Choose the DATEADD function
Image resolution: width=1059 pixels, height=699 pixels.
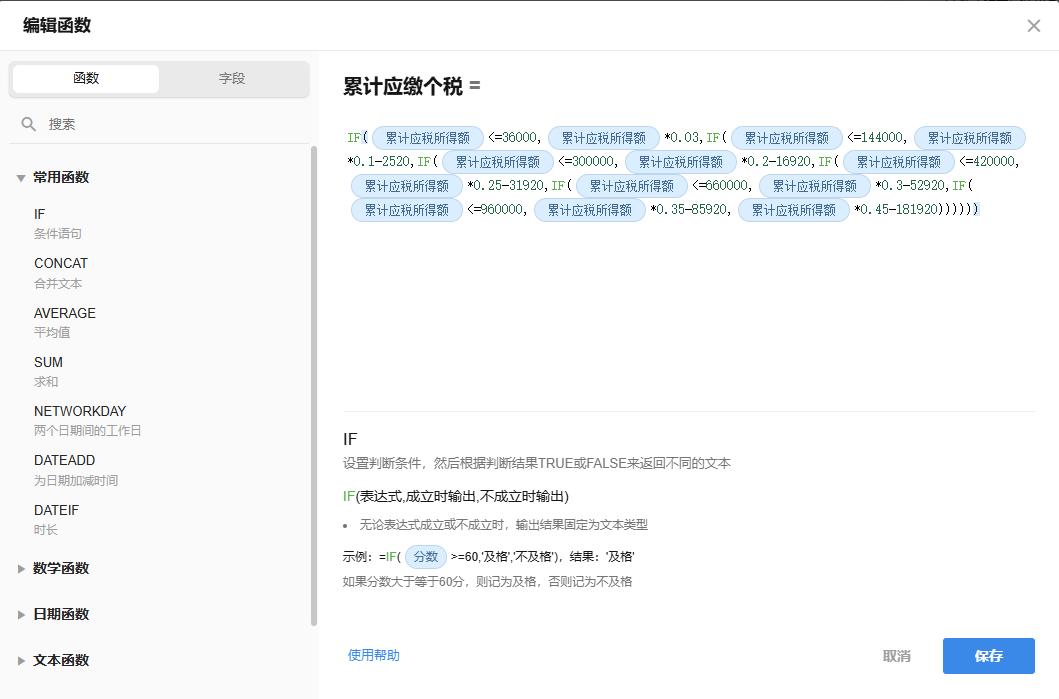[x=64, y=460]
